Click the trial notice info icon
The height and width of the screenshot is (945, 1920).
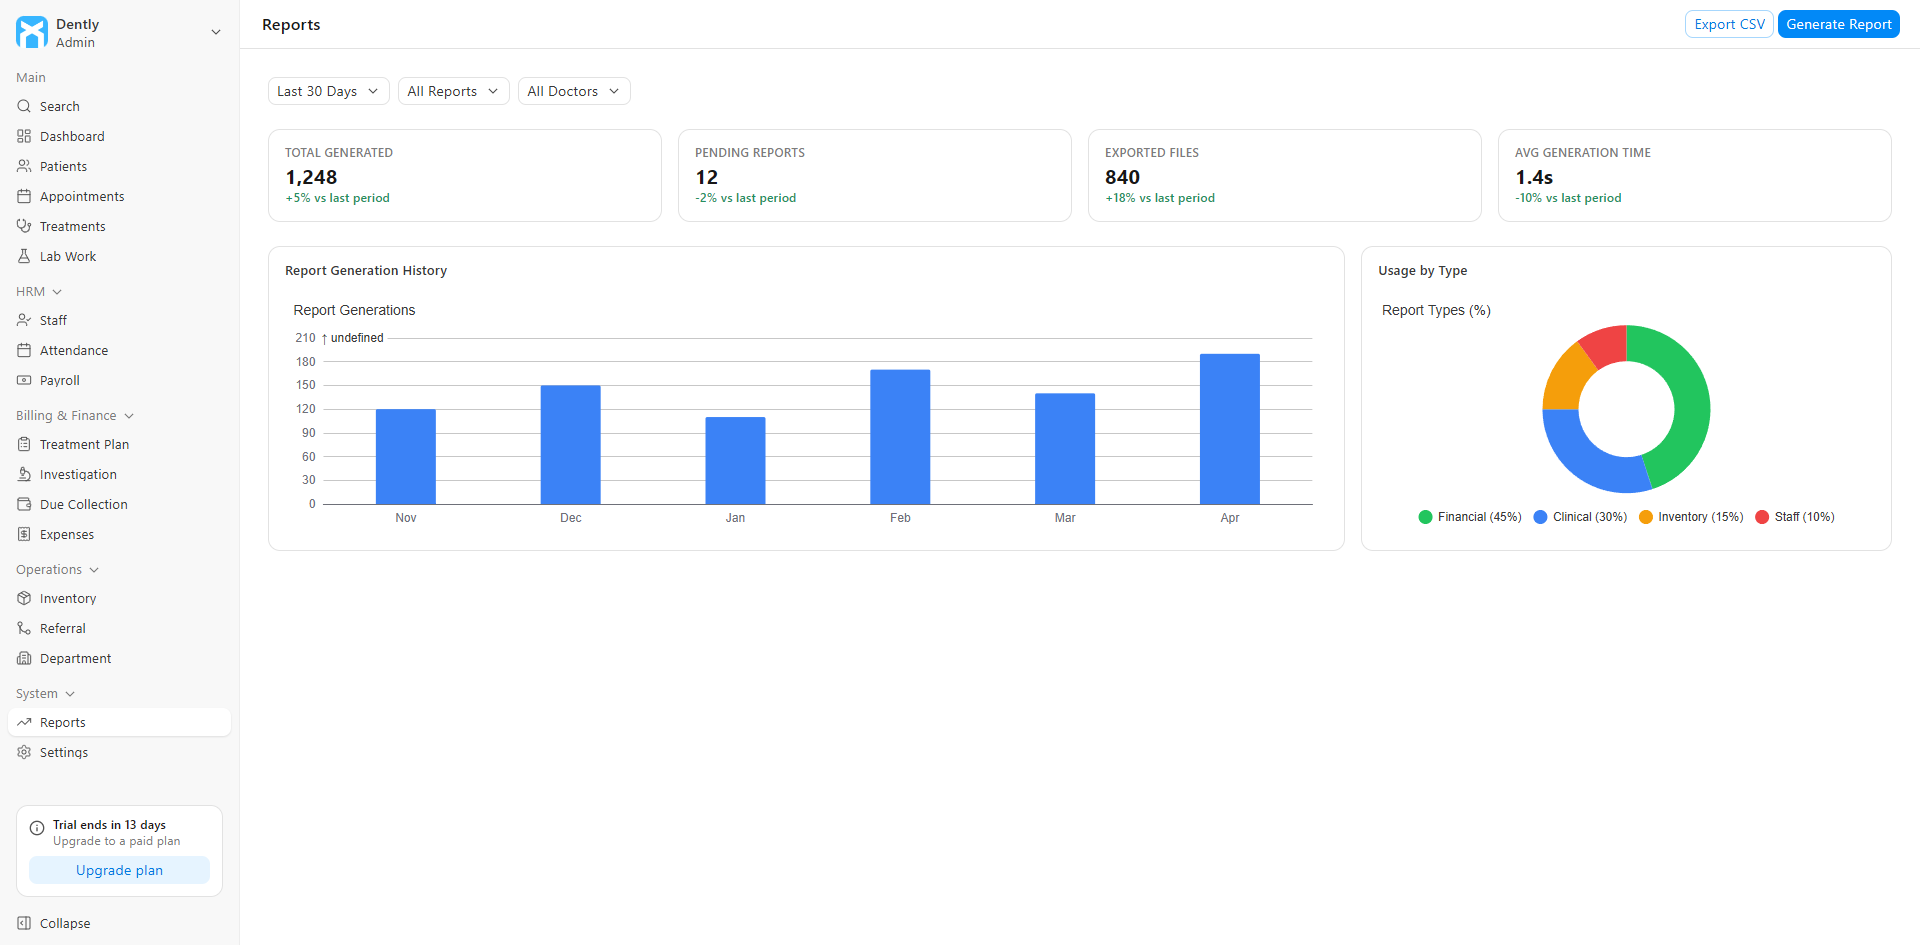[37, 828]
